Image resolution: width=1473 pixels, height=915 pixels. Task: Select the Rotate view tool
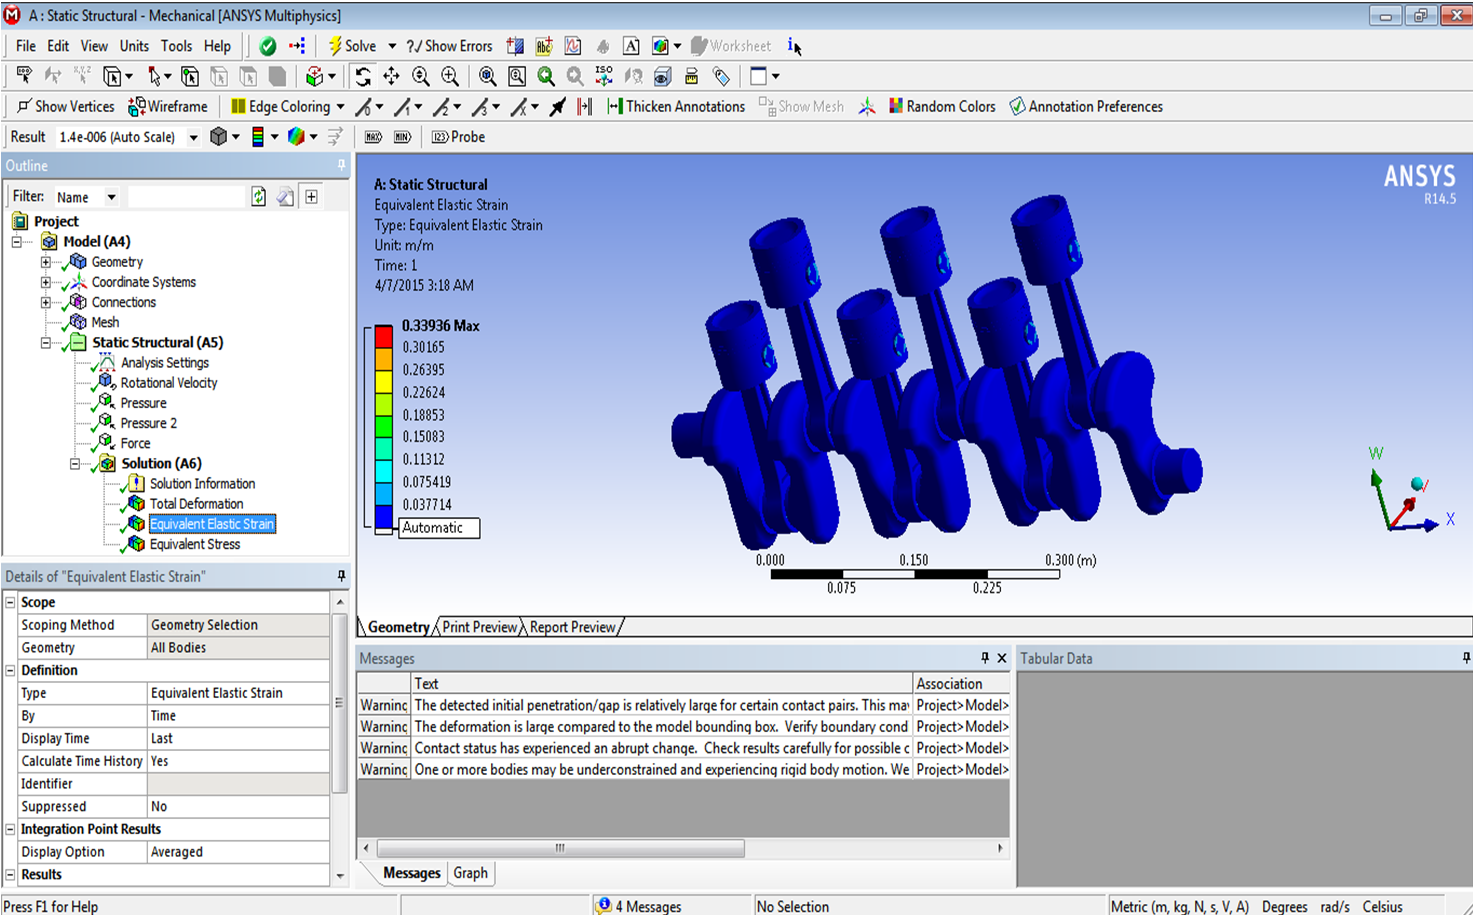click(363, 77)
